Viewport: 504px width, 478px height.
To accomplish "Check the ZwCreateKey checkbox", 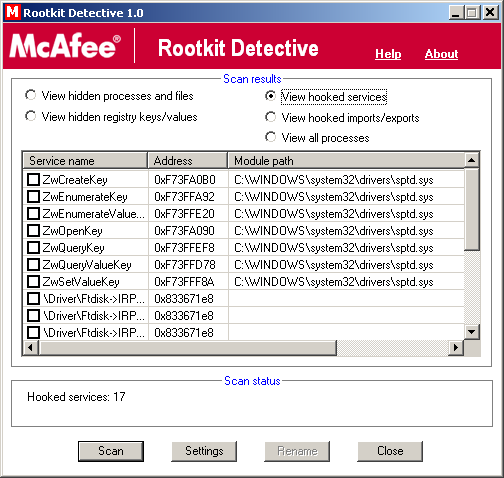I will 33,180.
